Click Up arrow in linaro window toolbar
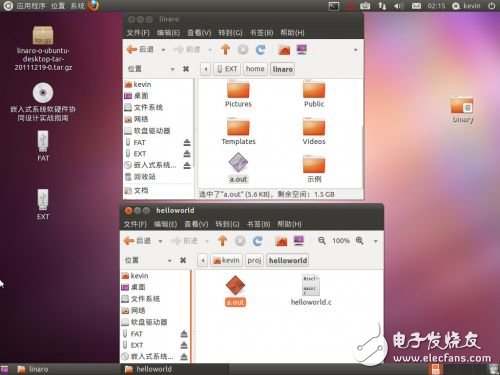 point(226,50)
